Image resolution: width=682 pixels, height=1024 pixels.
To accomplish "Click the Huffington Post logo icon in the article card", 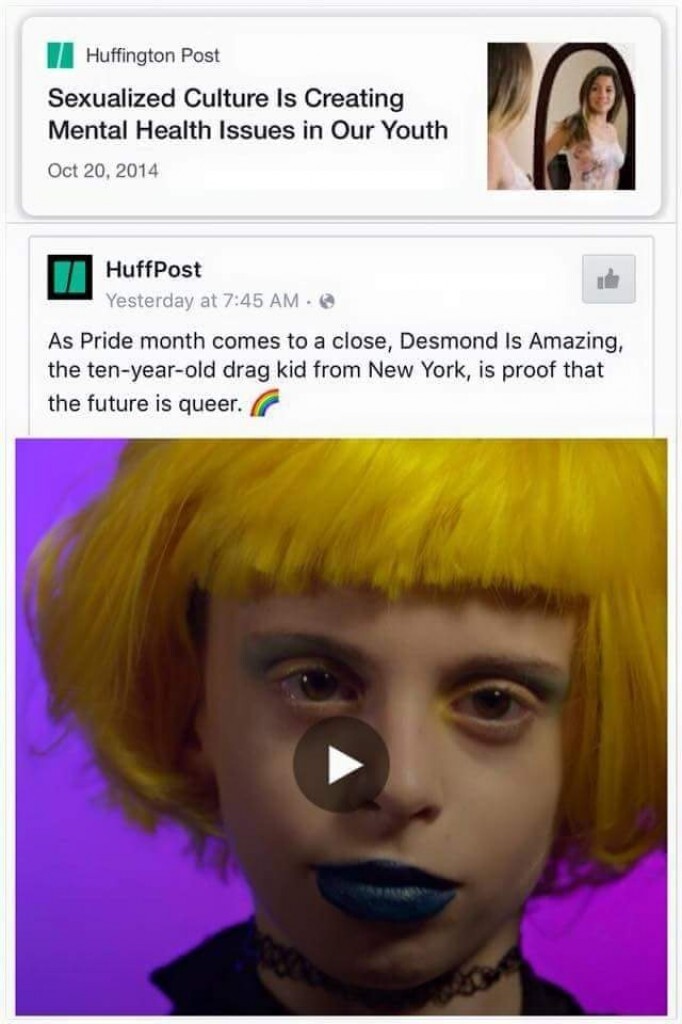I will coord(60,56).
